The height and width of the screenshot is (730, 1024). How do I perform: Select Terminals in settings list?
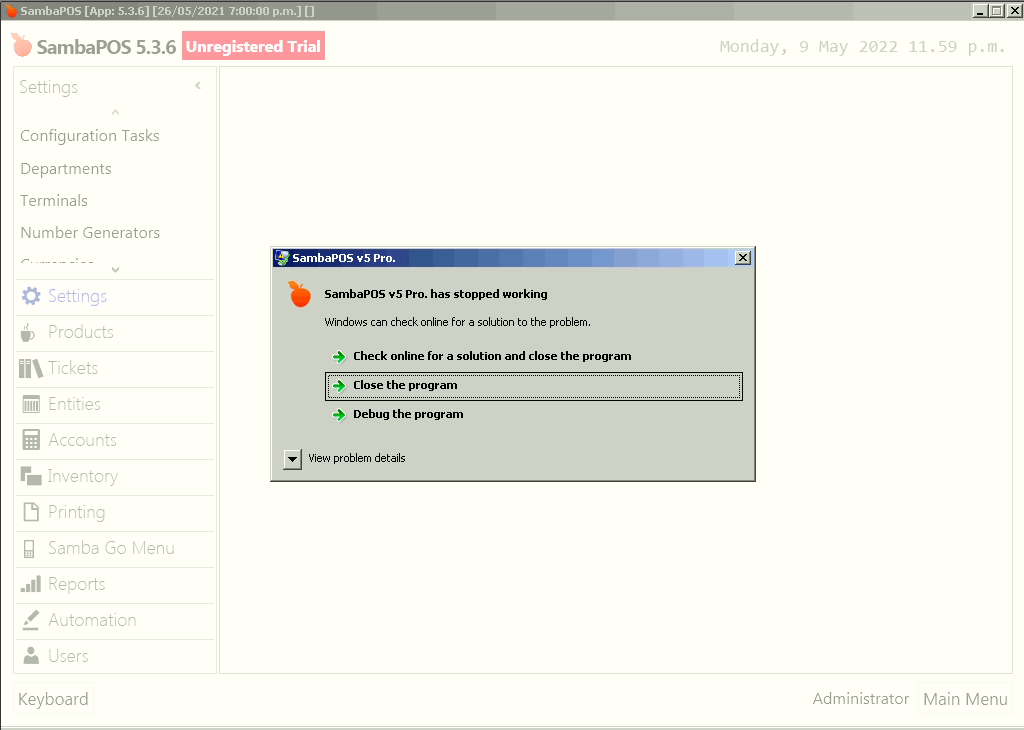(54, 201)
